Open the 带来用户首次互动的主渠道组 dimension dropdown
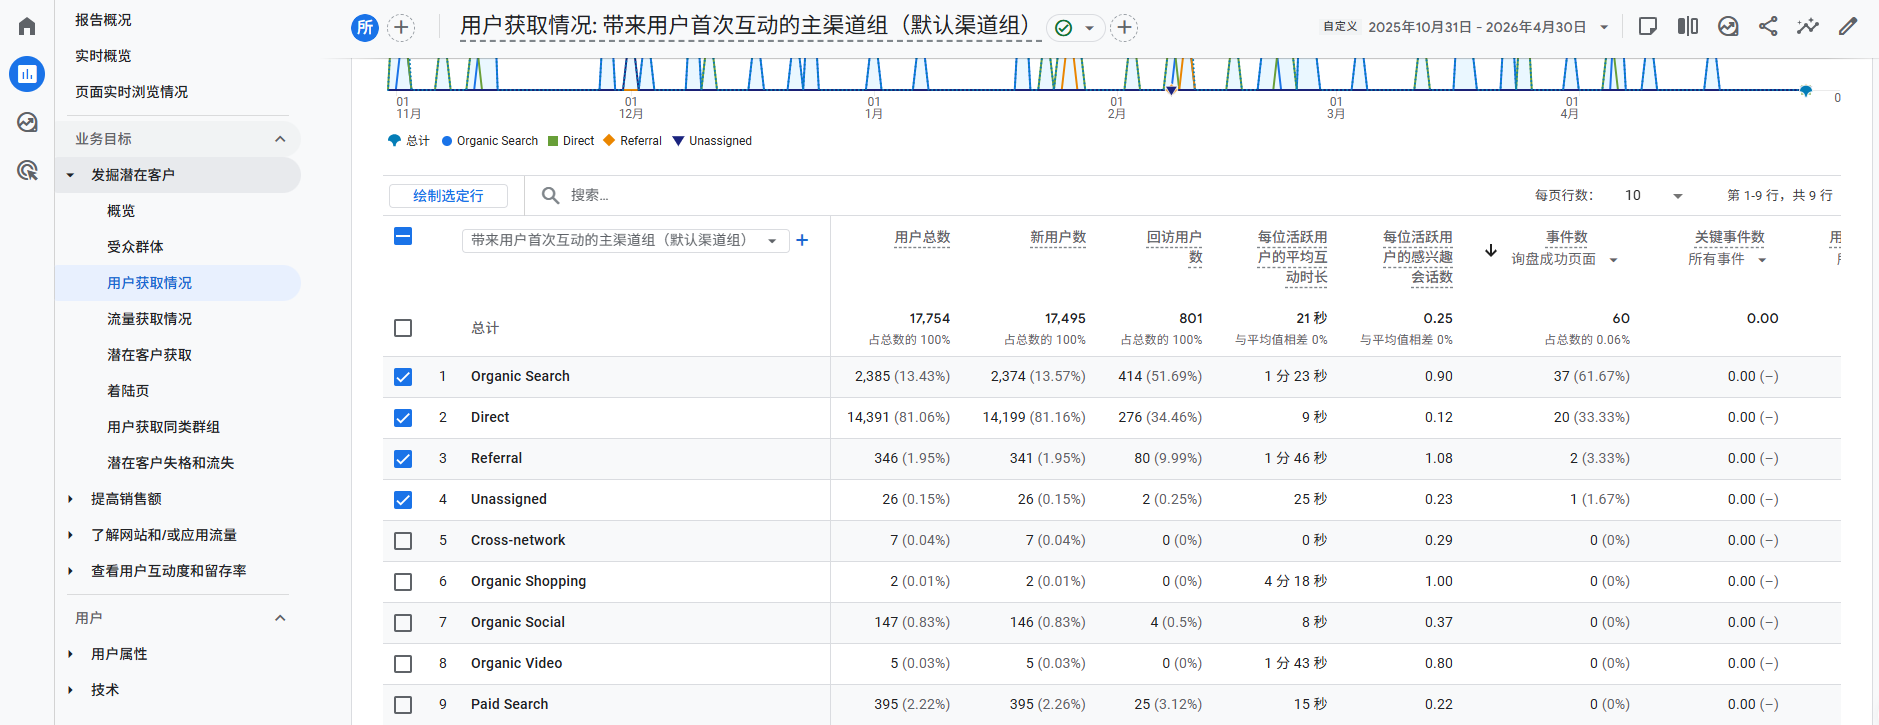The width and height of the screenshot is (1879, 725). tap(625, 240)
